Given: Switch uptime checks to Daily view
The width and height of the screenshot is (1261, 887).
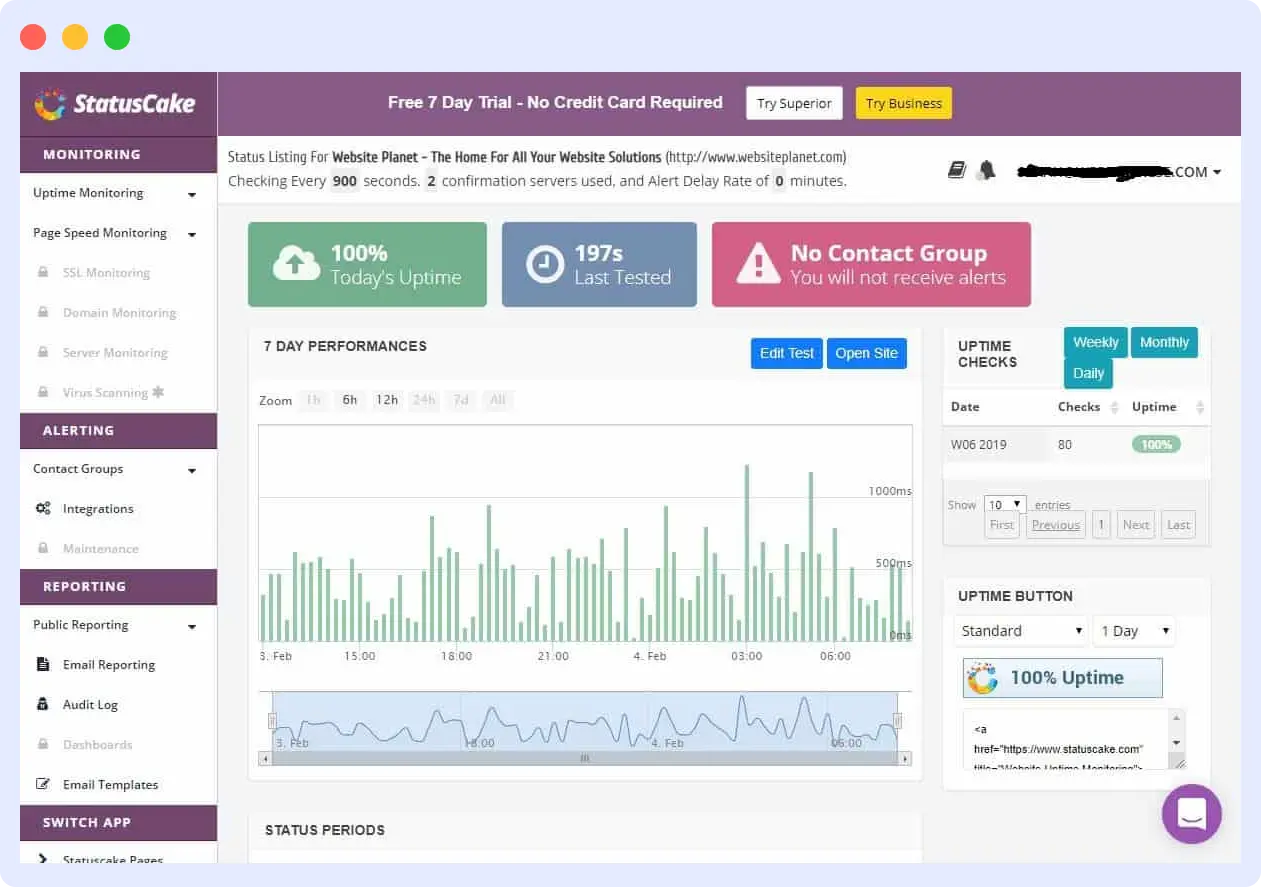Looking at the screenshot, I should (1088, 372).
